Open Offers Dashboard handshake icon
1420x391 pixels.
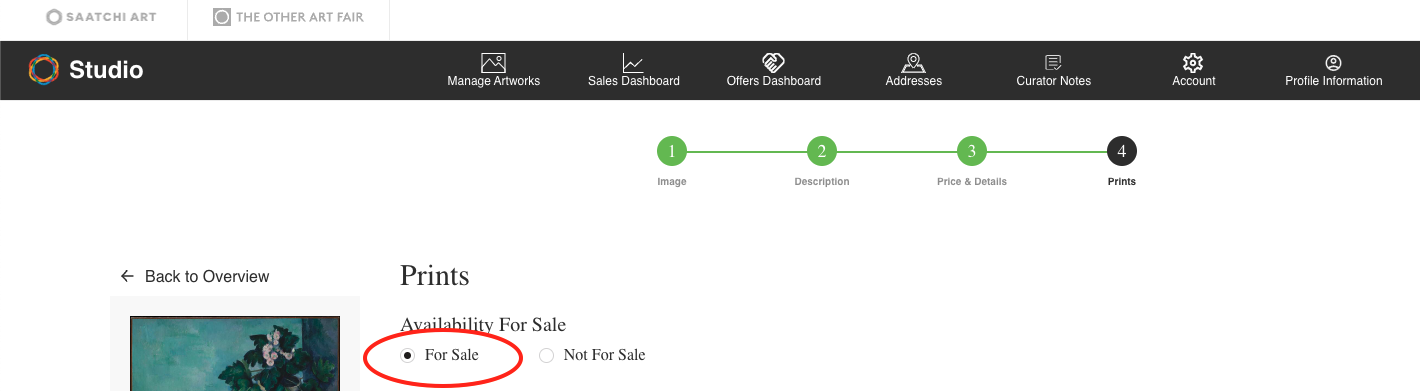773,62
